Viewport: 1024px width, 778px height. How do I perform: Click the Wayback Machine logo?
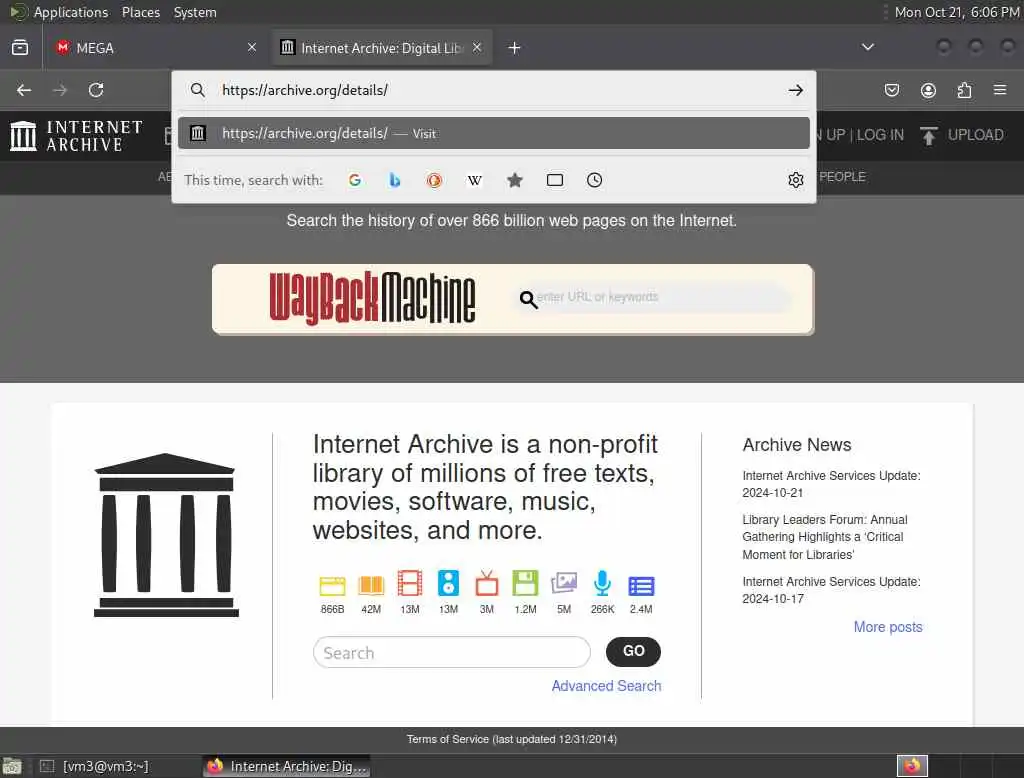pyautogui.click(x=372, y=299)
